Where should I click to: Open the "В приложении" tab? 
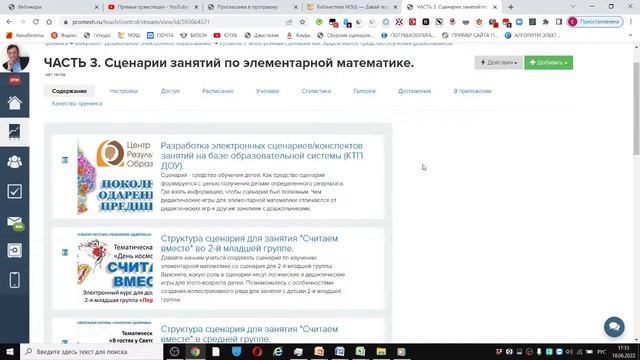472,91
